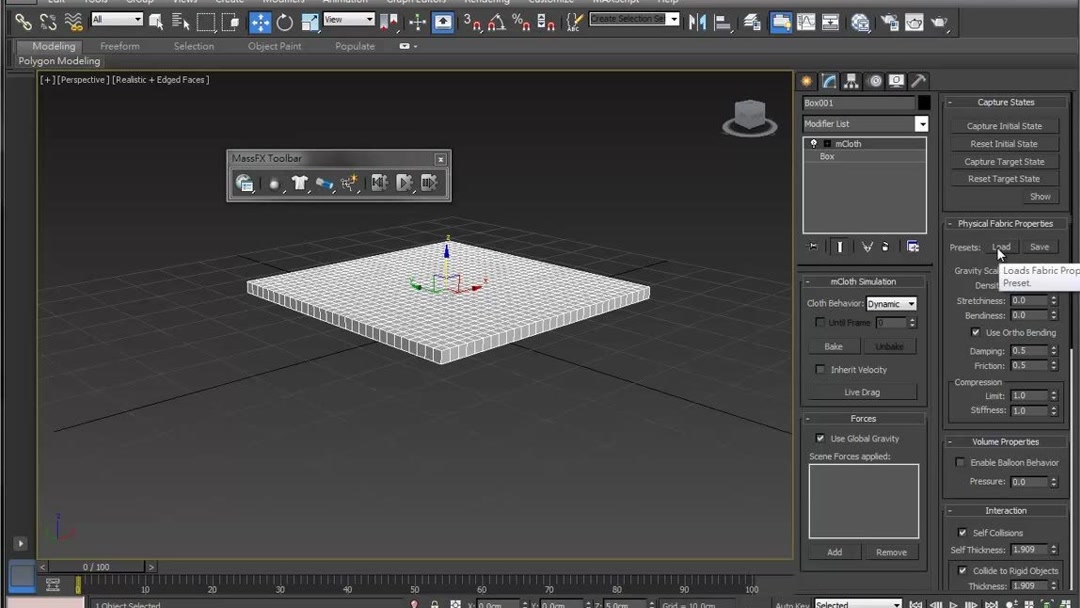The width and height of the screenshot is (1080, 608).
Task: Select the Create Constraint tool
Action: pos(325,182)
